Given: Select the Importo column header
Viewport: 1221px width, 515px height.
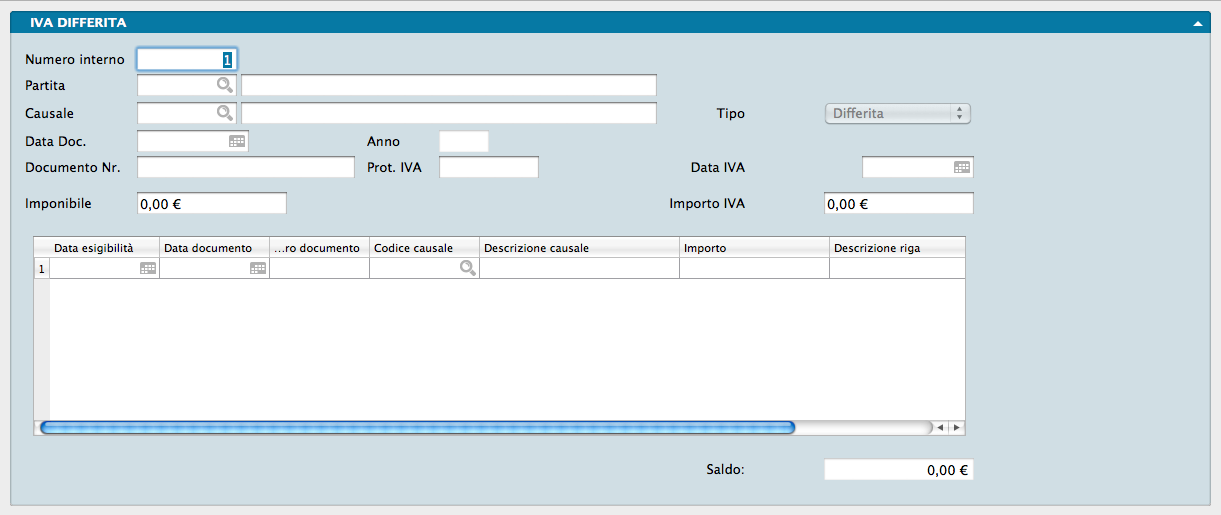Looking at the screenshot, I should 754,248.
